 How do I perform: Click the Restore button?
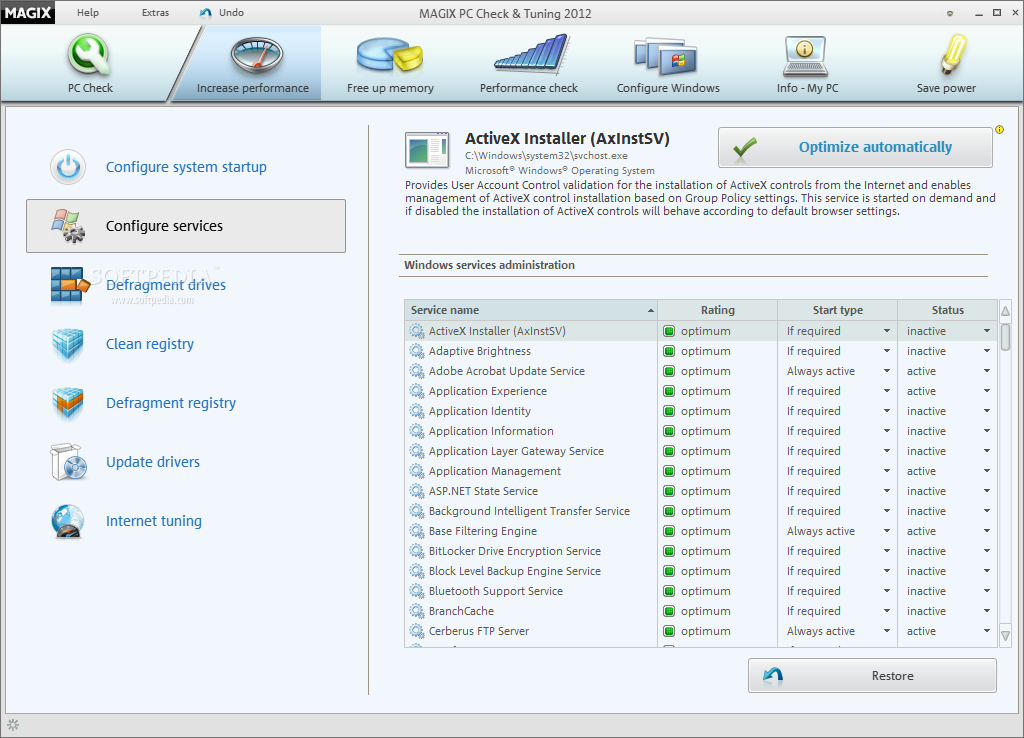click(x=872, y=675)
